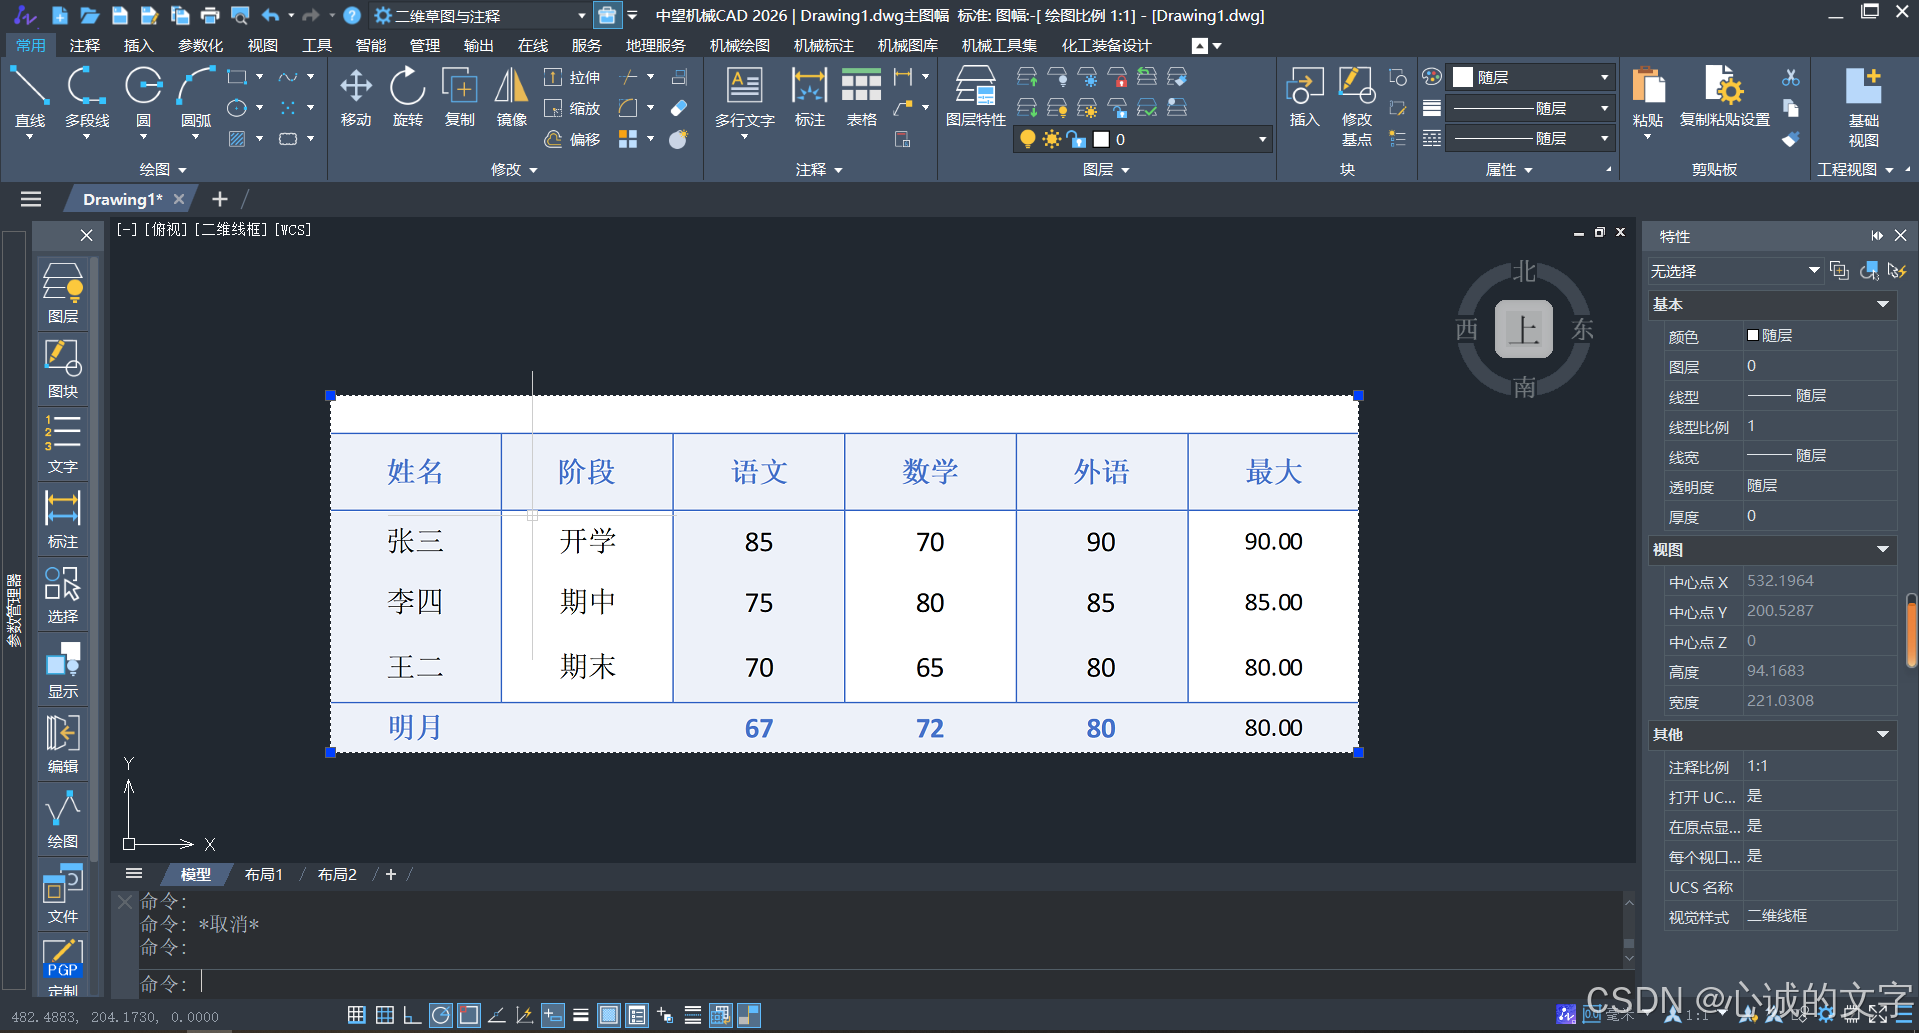Toggle object snap in status bar
1919x1033 pixels.
(468, 1015)
